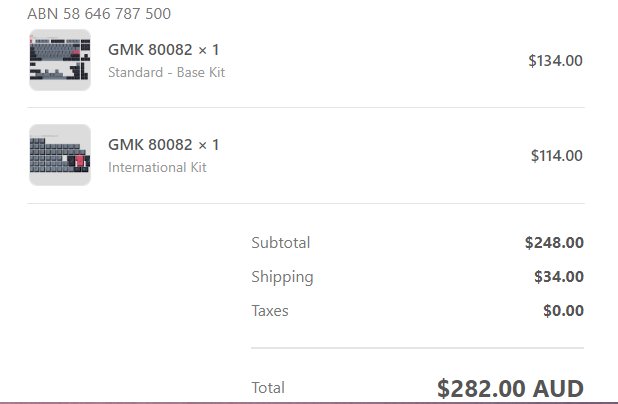Click the first GMK 80082 × 1 title
This screenshot has height=404, width=618.
[x=164, y=50]
